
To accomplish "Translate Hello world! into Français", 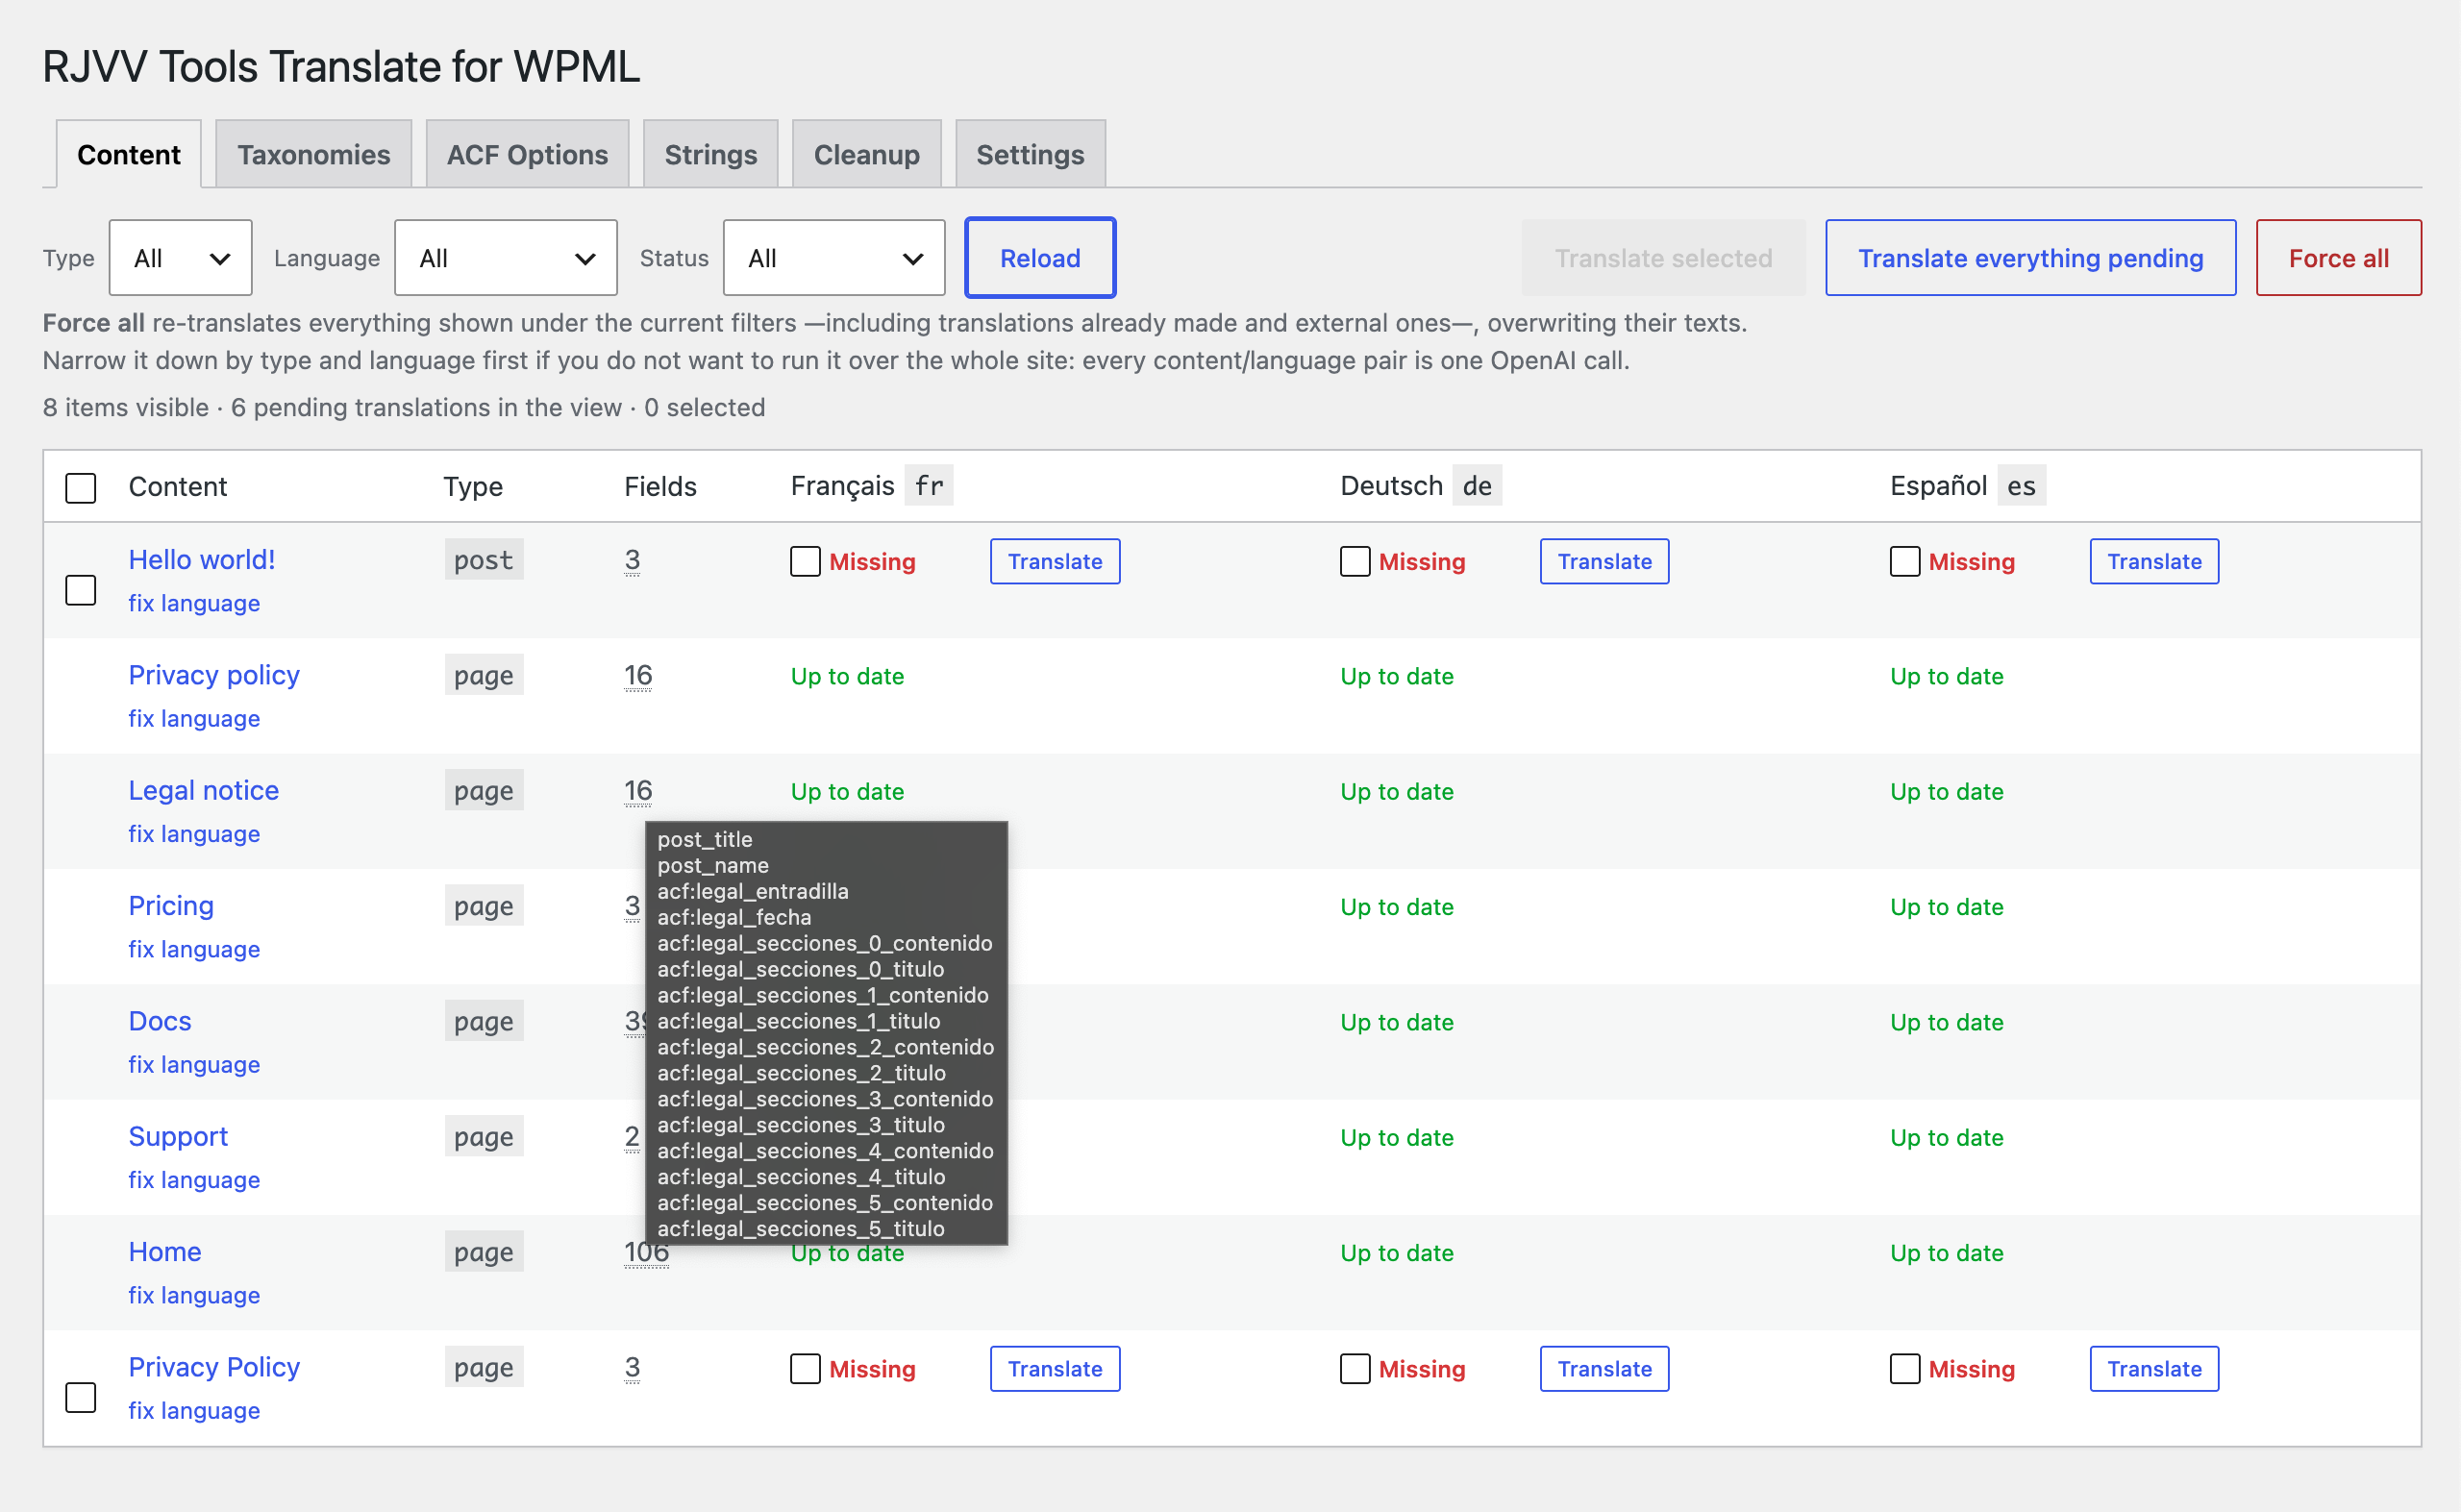I will 1055,561.
